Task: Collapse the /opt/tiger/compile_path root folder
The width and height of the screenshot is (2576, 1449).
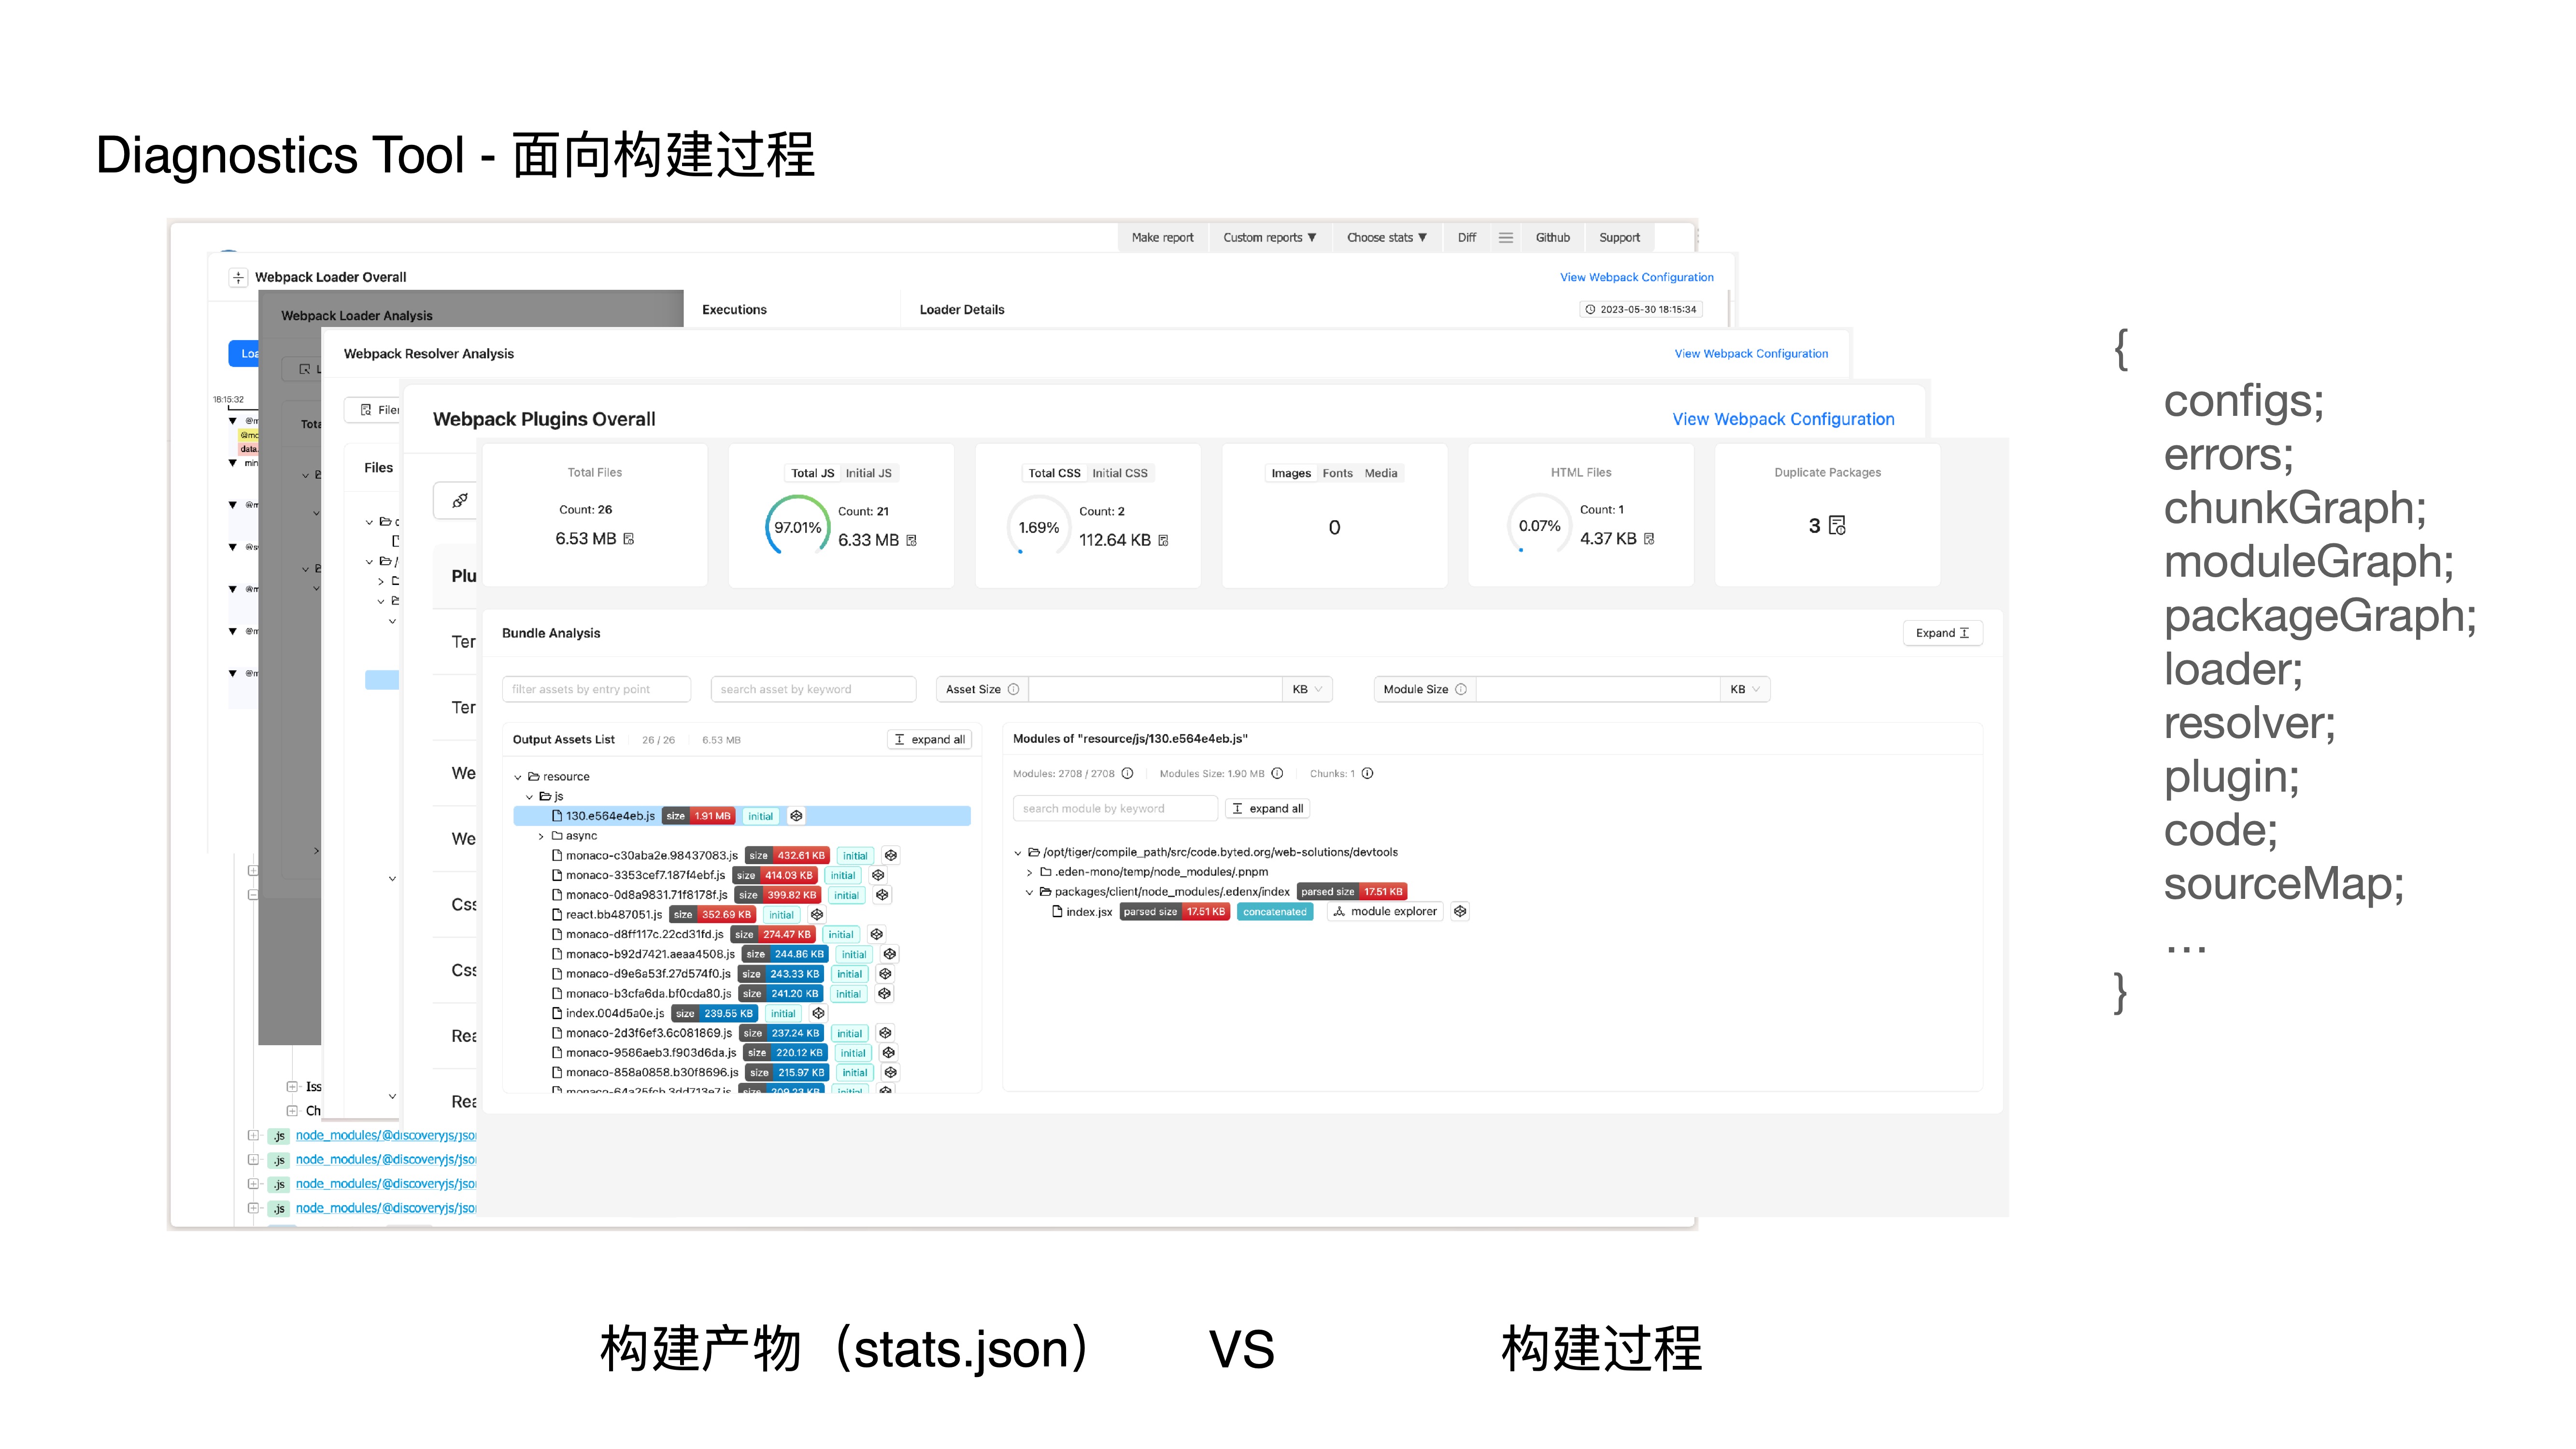Action: point(1018,853)
